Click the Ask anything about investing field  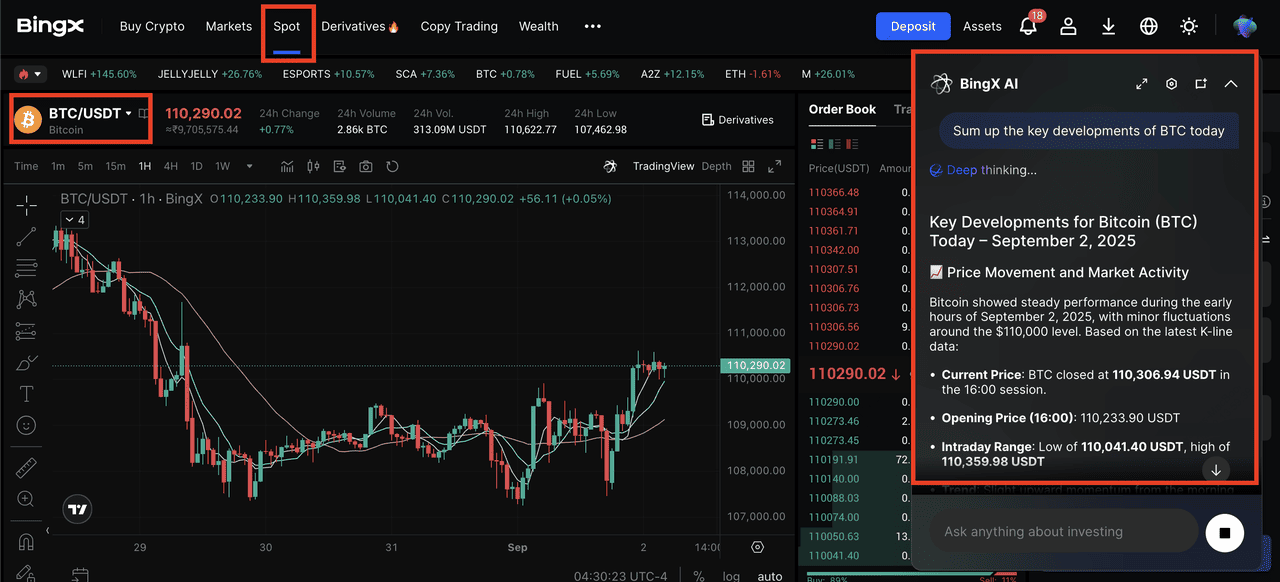(1063, 532)
